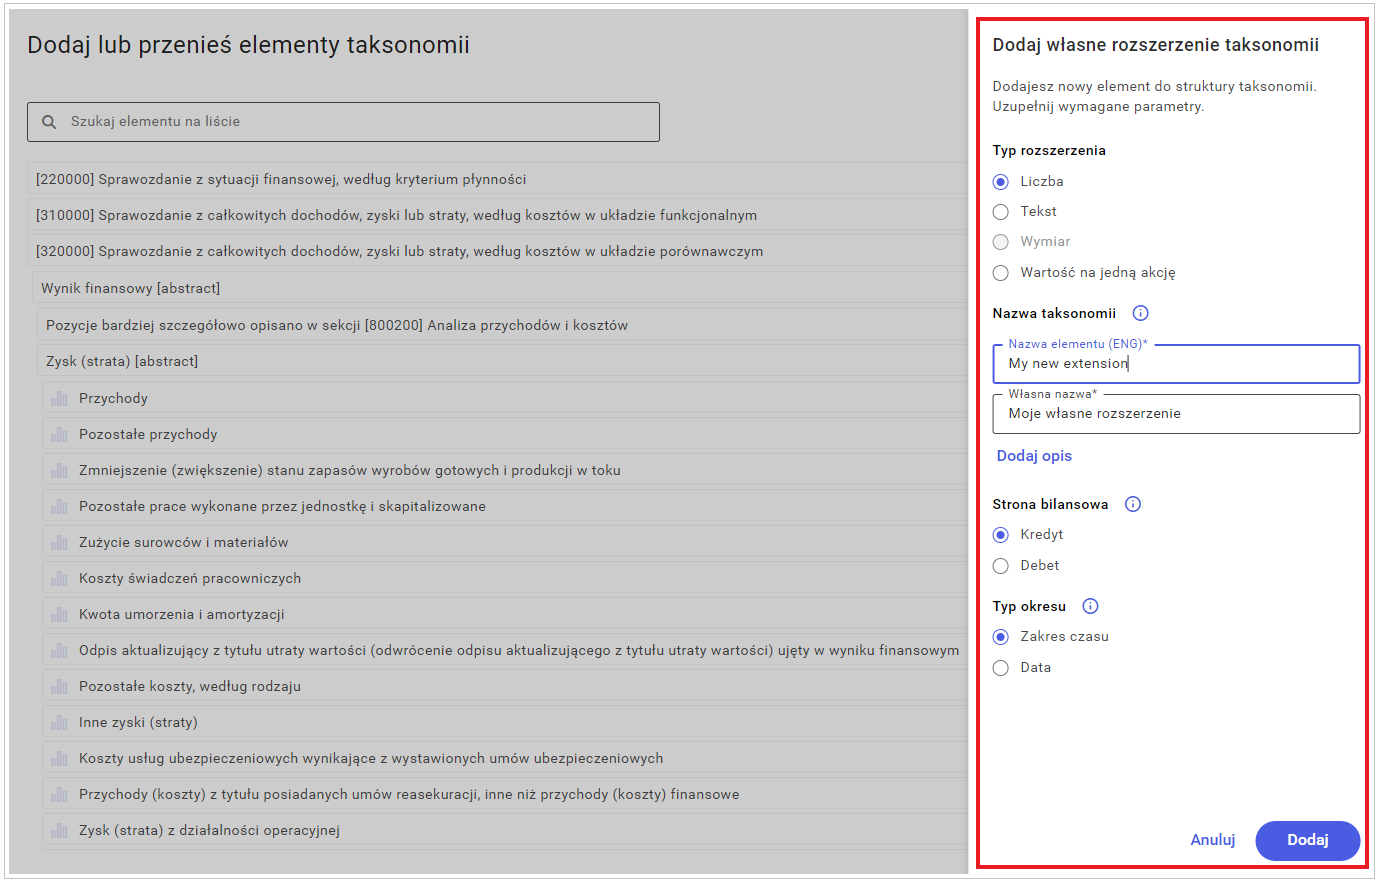Click chart icon beside Kwota umorzenia i amortyzacji
This screenshot has width=1383, height=884.
point(59,615)
